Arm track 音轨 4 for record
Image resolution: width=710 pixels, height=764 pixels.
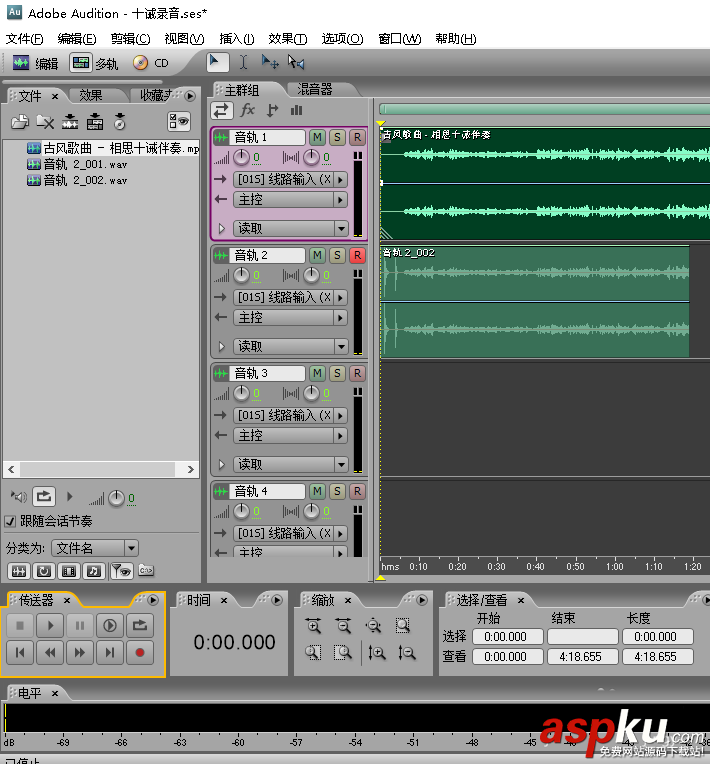pyautogui.click(x=357, y=491)
